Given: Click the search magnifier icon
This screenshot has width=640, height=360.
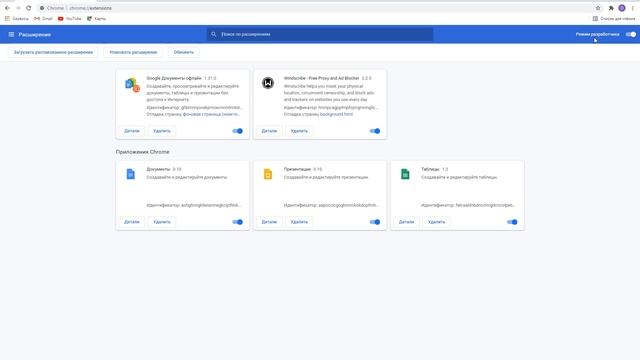Looking at the screenshot, I should [x=213, y=34].
